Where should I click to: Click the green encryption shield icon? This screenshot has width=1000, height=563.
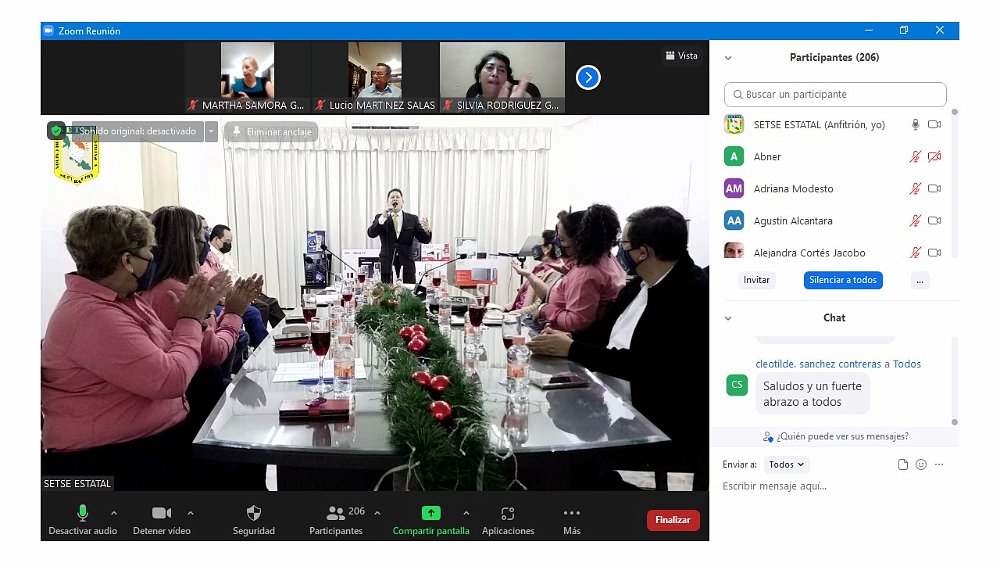click(56, 131)
